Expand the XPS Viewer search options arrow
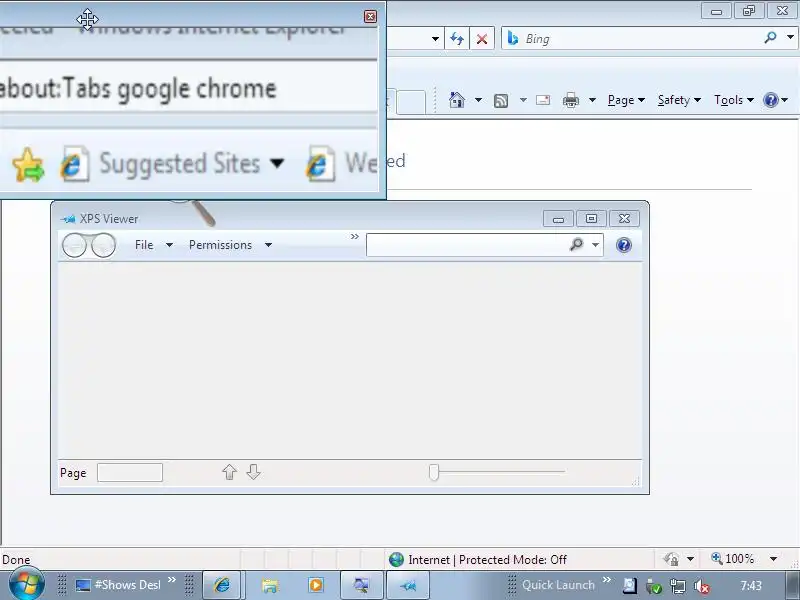 pos(595,245)
